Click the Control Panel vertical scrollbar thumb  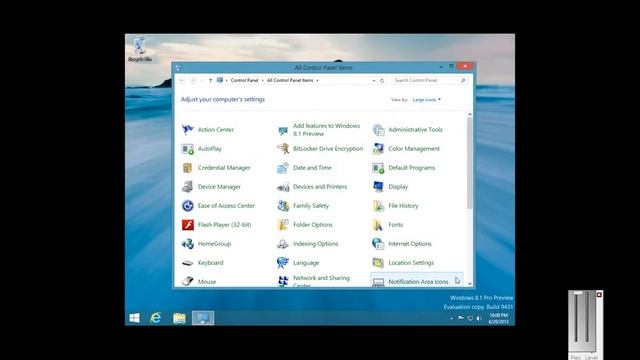[469, 163]
